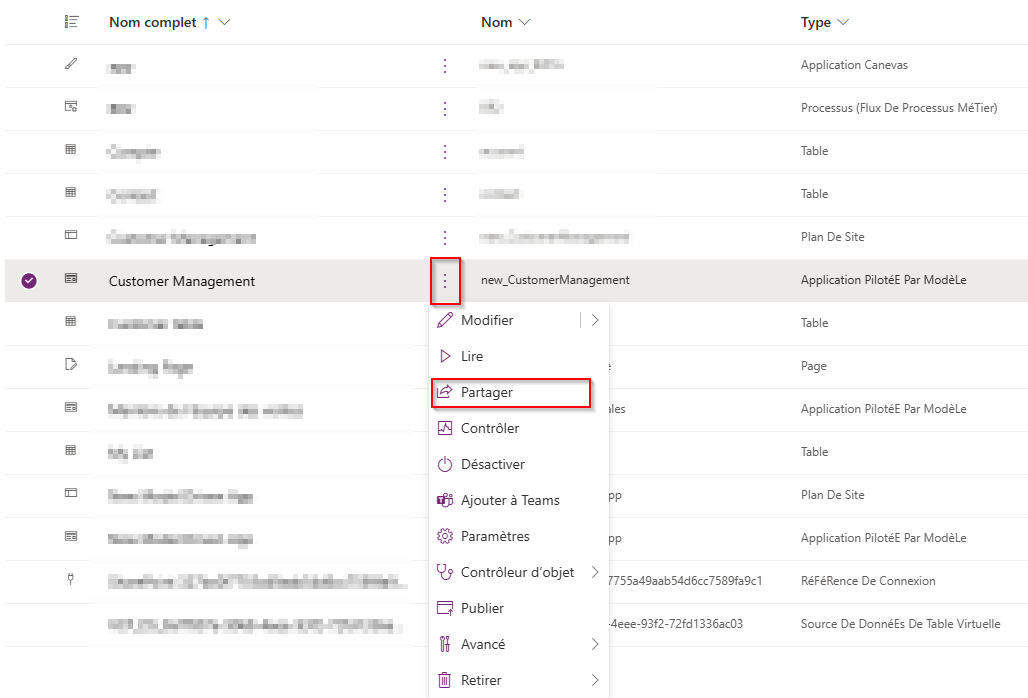
Task: Expand the Avancé submenu chevron
Action: (595, 643)
